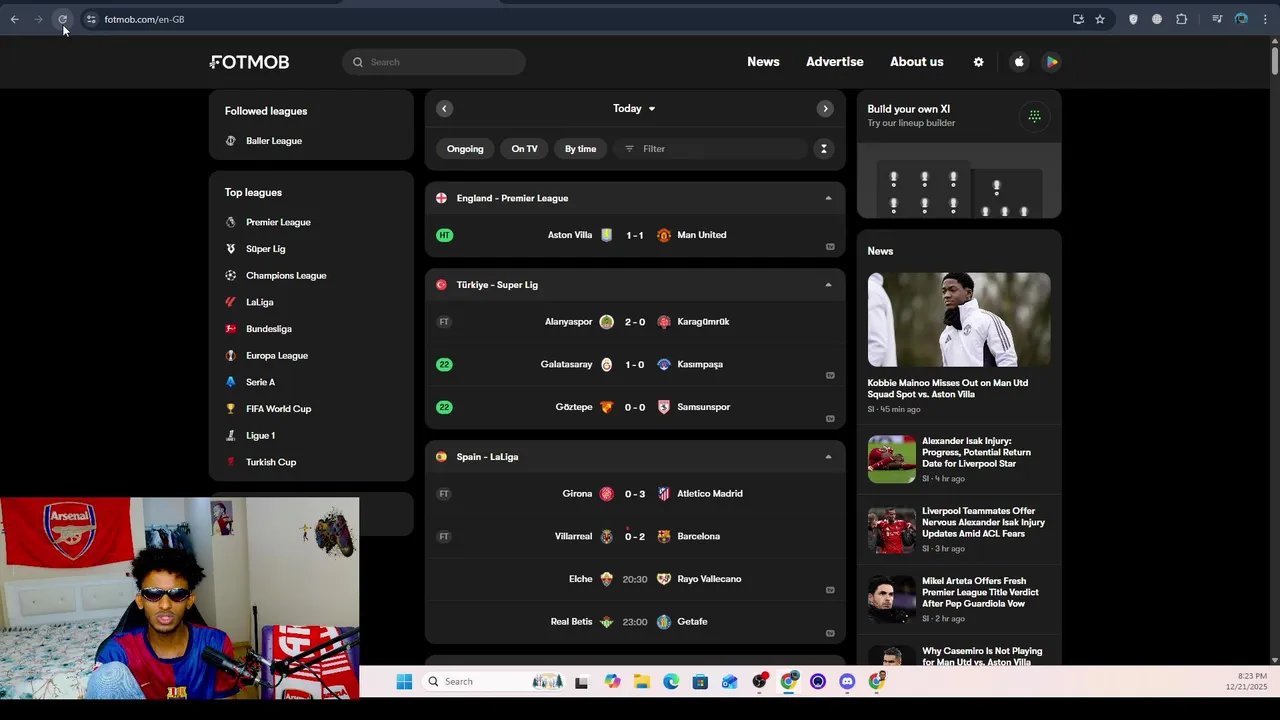Click TV icon on Galatasaray match row
The height and width of the screenshot is (720, 1280).
click(x=830, y=376)
